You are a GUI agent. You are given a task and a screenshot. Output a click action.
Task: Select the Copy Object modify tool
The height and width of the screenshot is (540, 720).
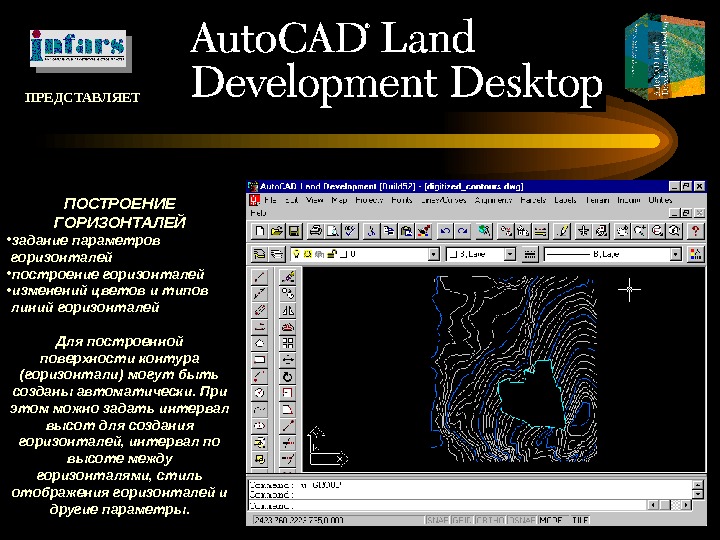pyautogui.click(x=288, y=293)
